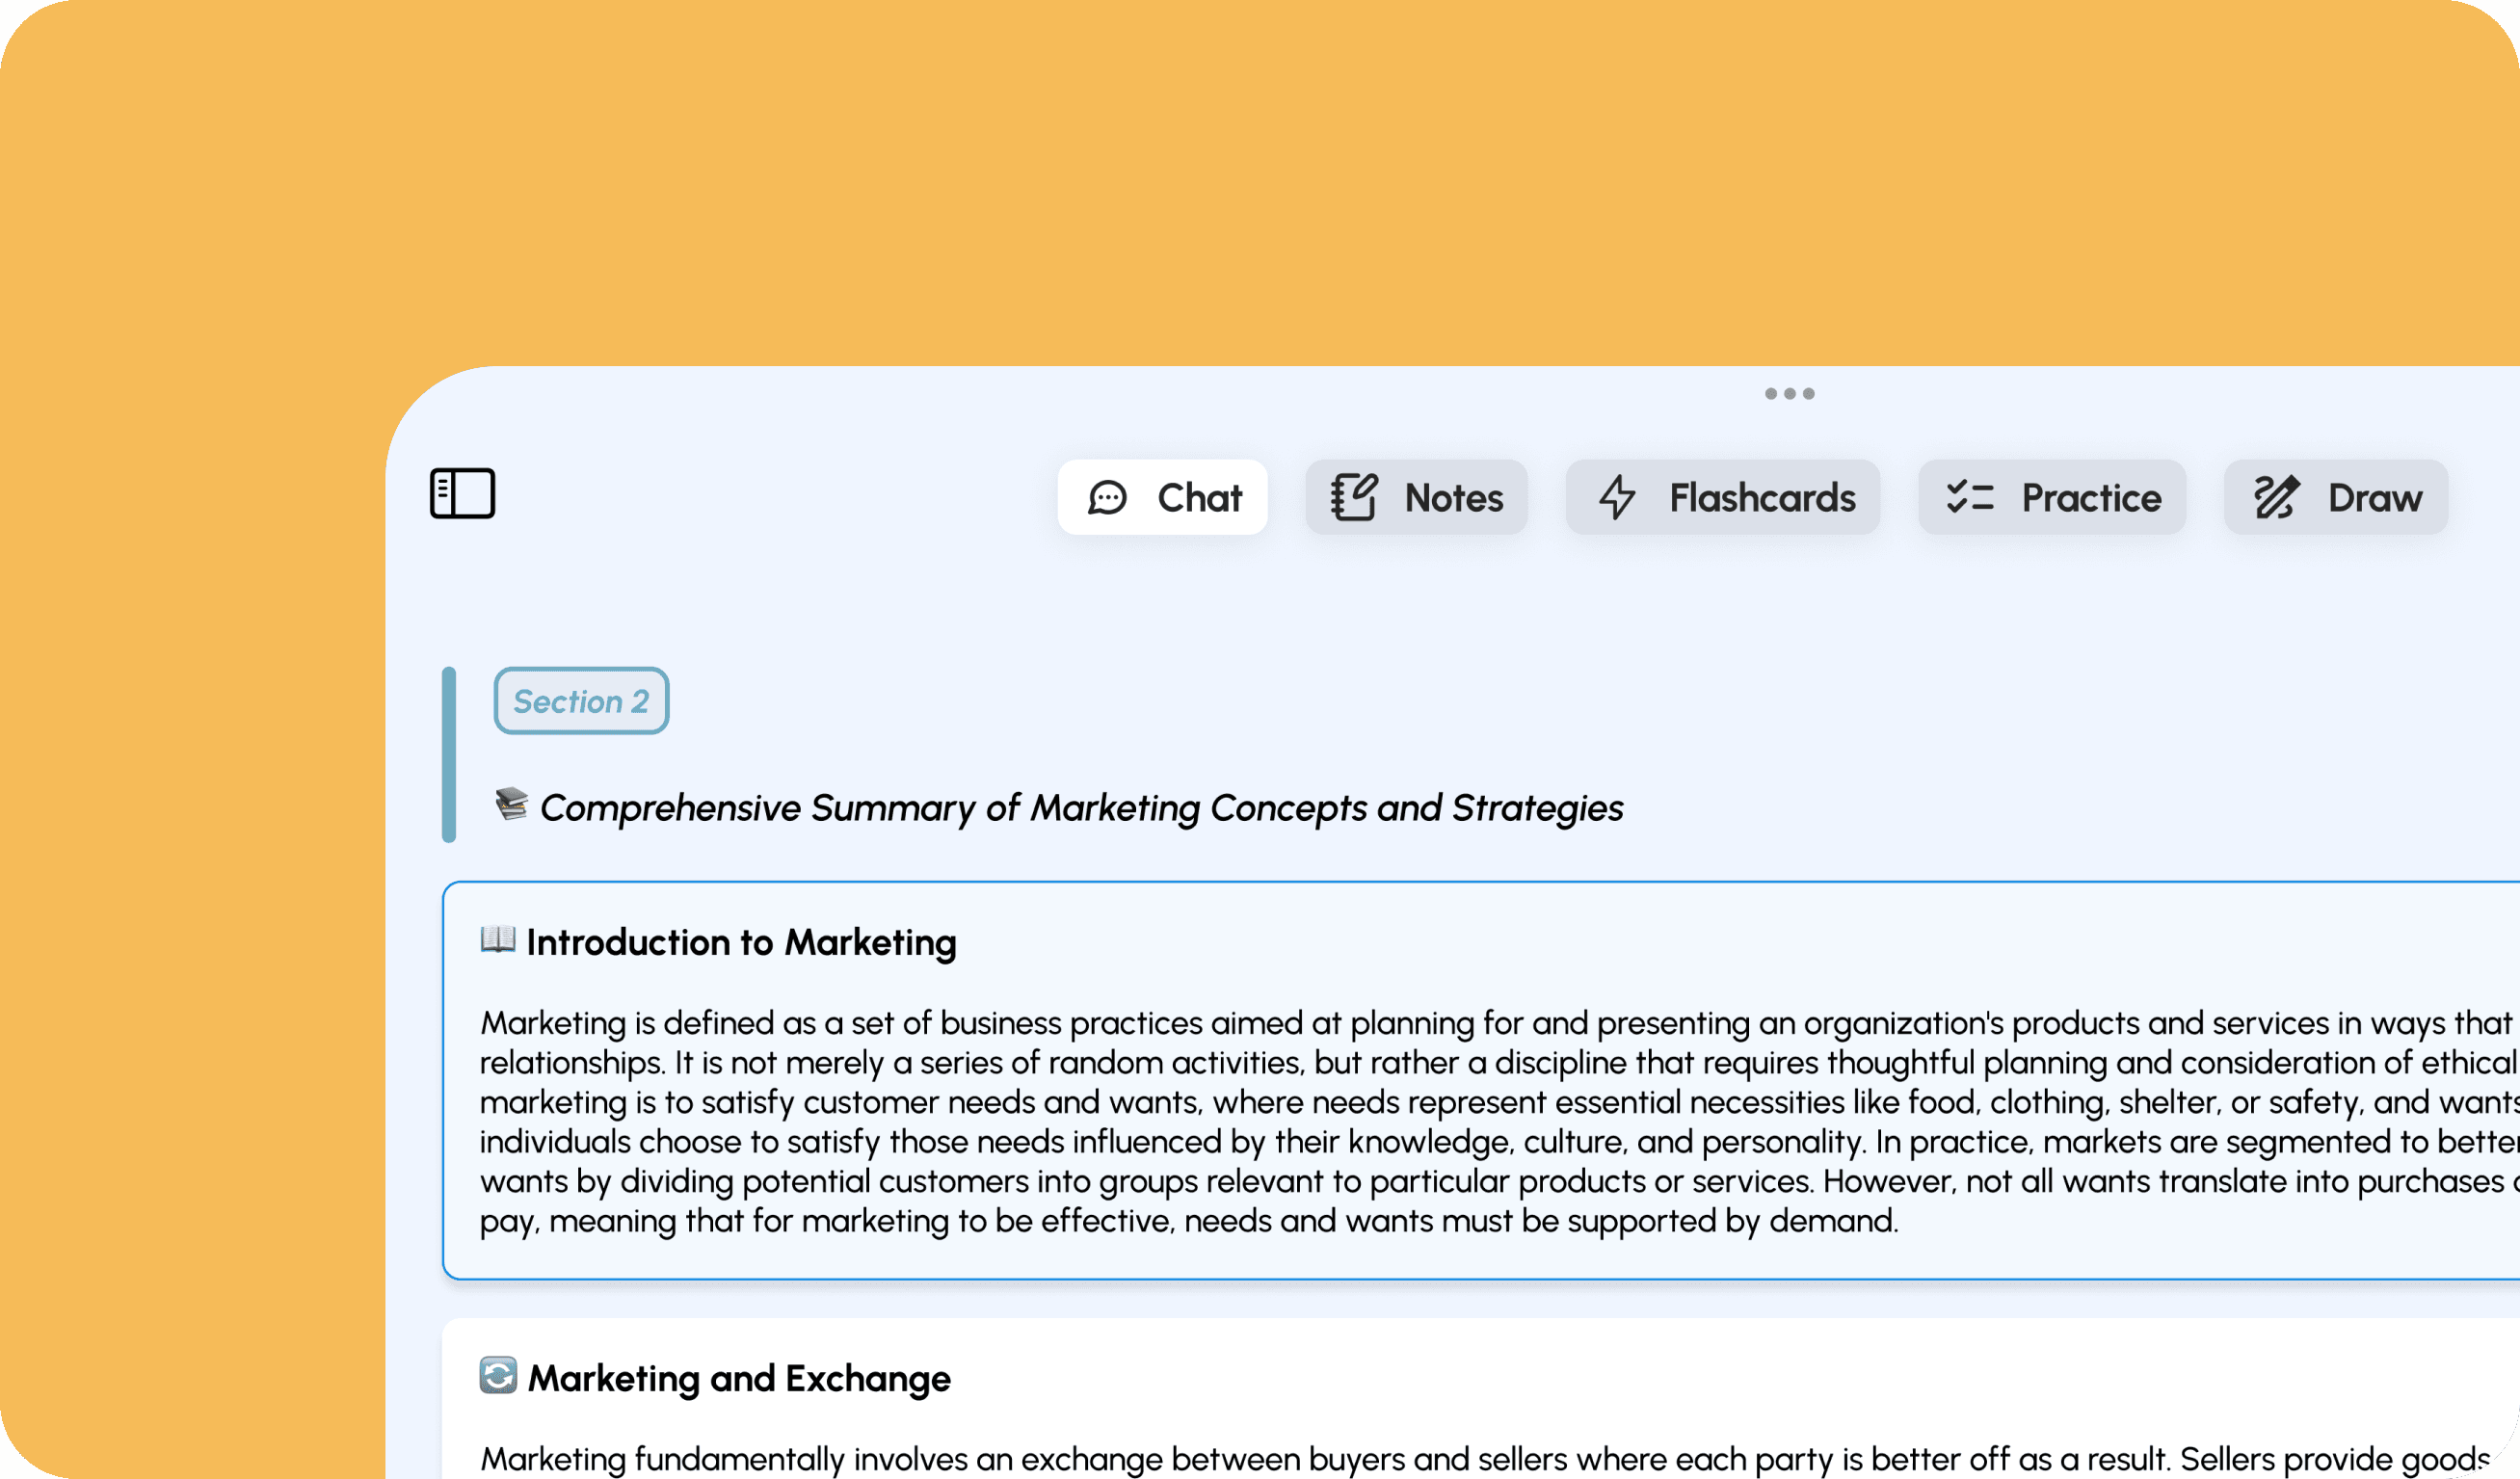Click the notebook pen Notes icon
Viewport: 2520px width, 1479px height.
click(x=1354, y=498)
